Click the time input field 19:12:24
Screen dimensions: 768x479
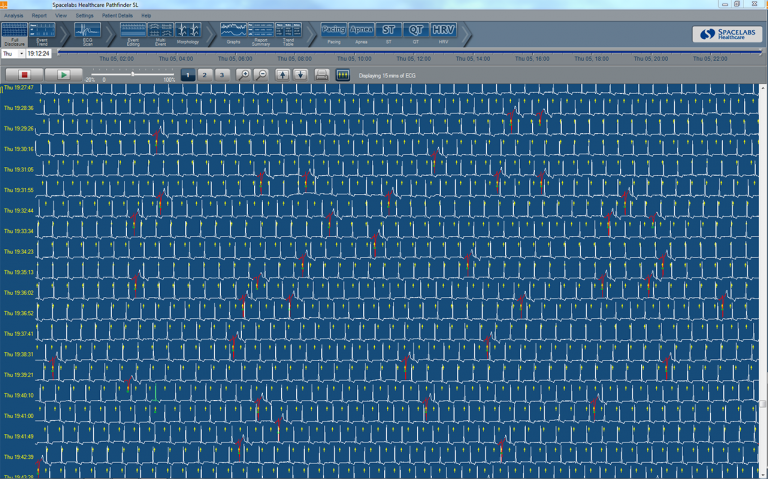click(x=39, y=54)
